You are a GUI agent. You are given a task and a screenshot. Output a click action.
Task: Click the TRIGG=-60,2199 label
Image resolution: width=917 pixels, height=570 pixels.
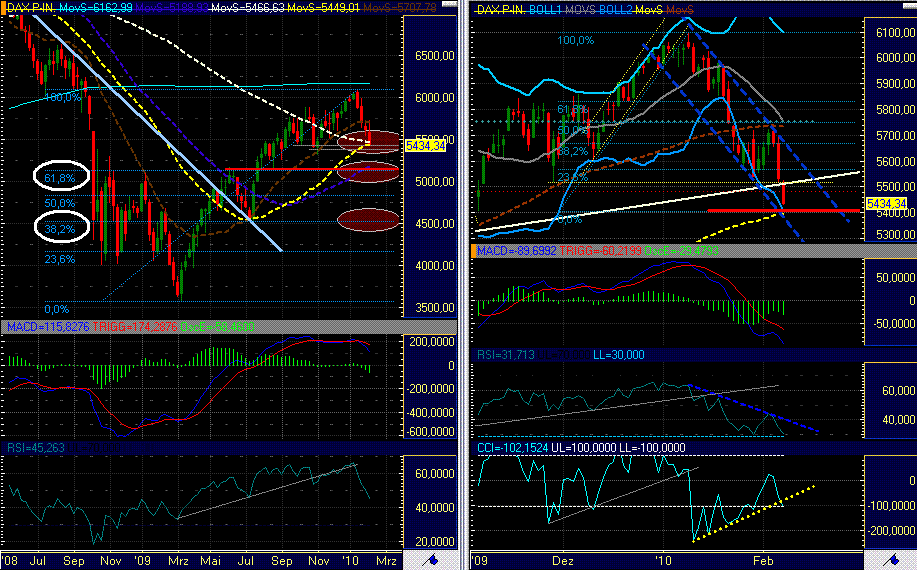601,251
